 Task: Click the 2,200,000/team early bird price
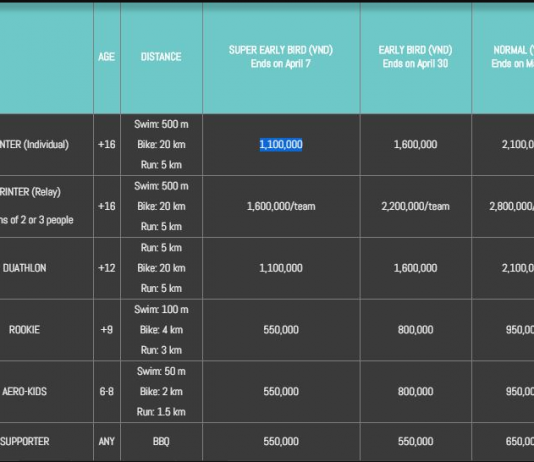coord(415,206)
